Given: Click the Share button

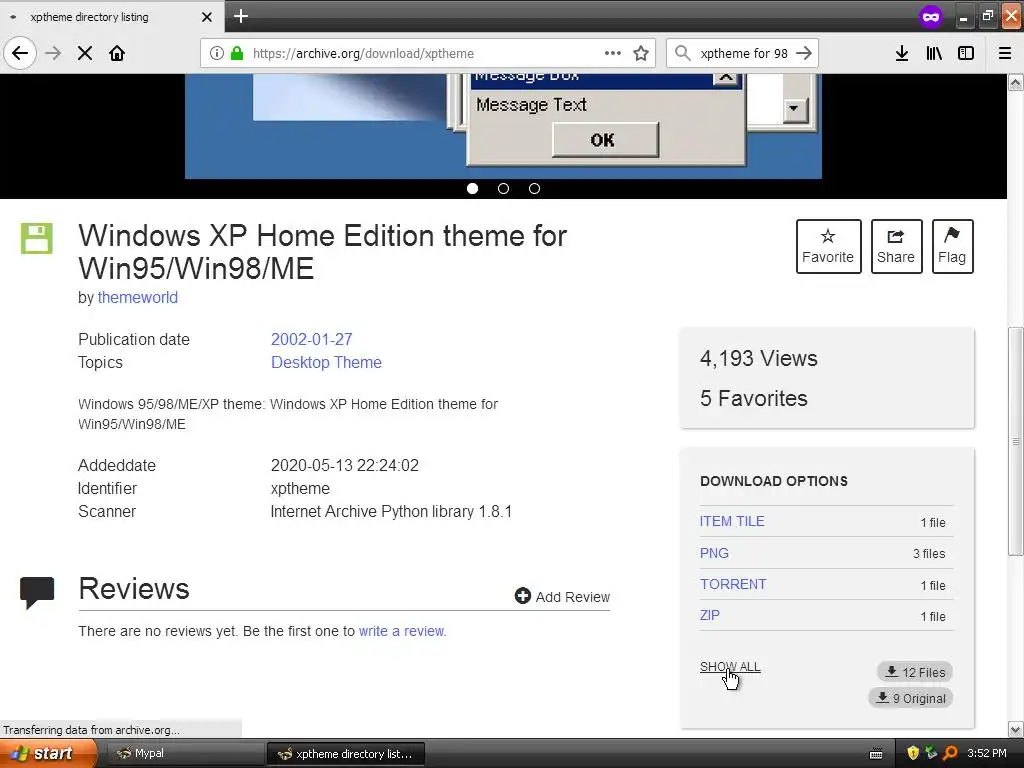Looking at the screenshot, I should coord(896,246).
